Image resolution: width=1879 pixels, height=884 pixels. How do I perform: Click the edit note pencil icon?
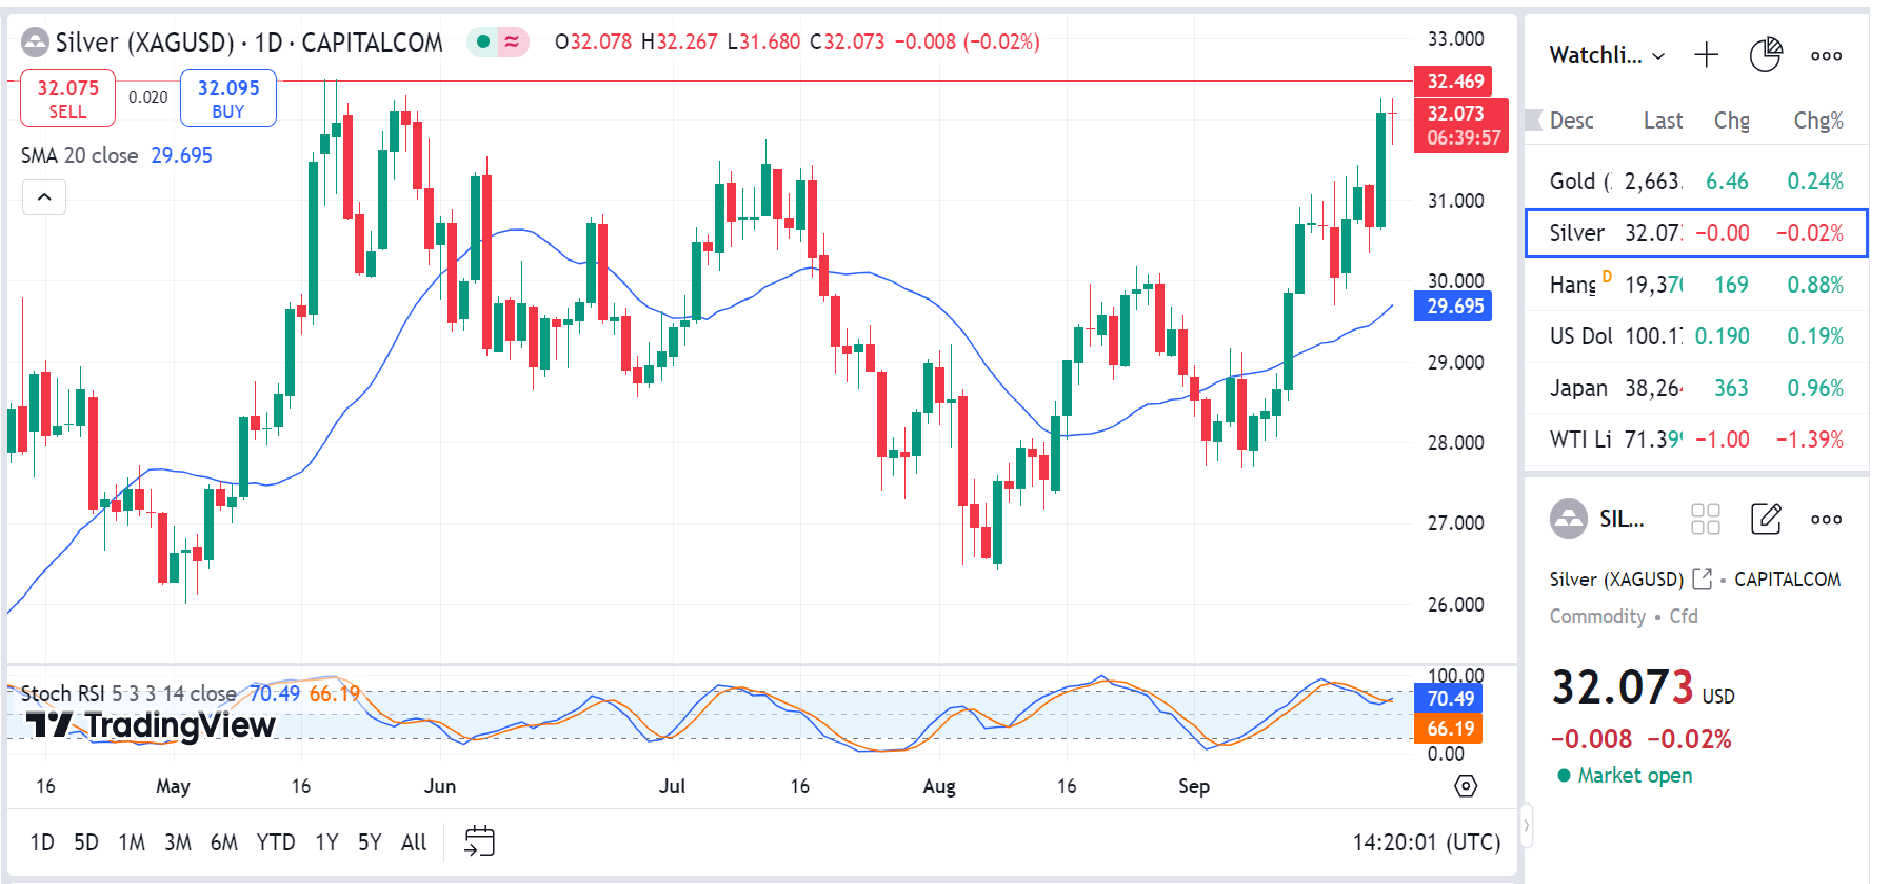pyautogui.click(x=1766, y=519)
